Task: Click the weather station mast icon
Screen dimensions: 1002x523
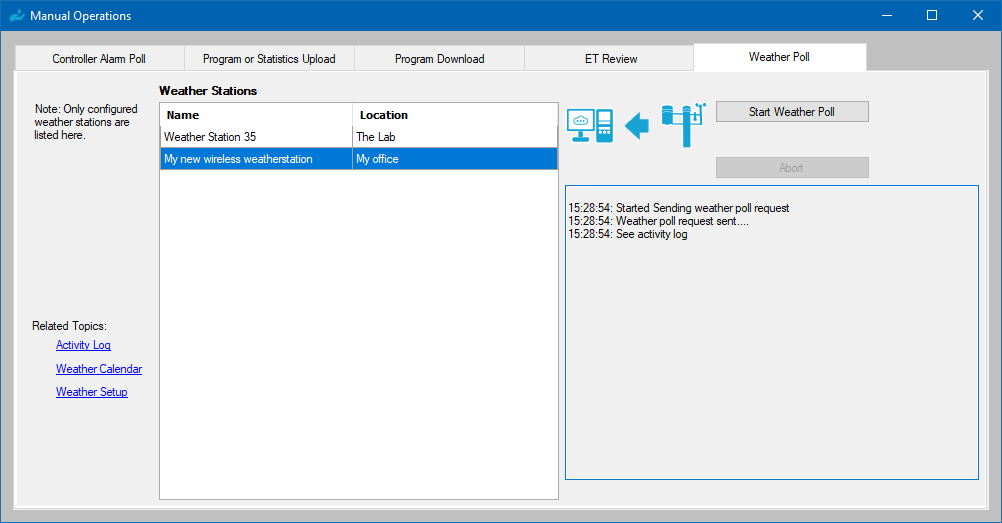Action: point(684,125)
